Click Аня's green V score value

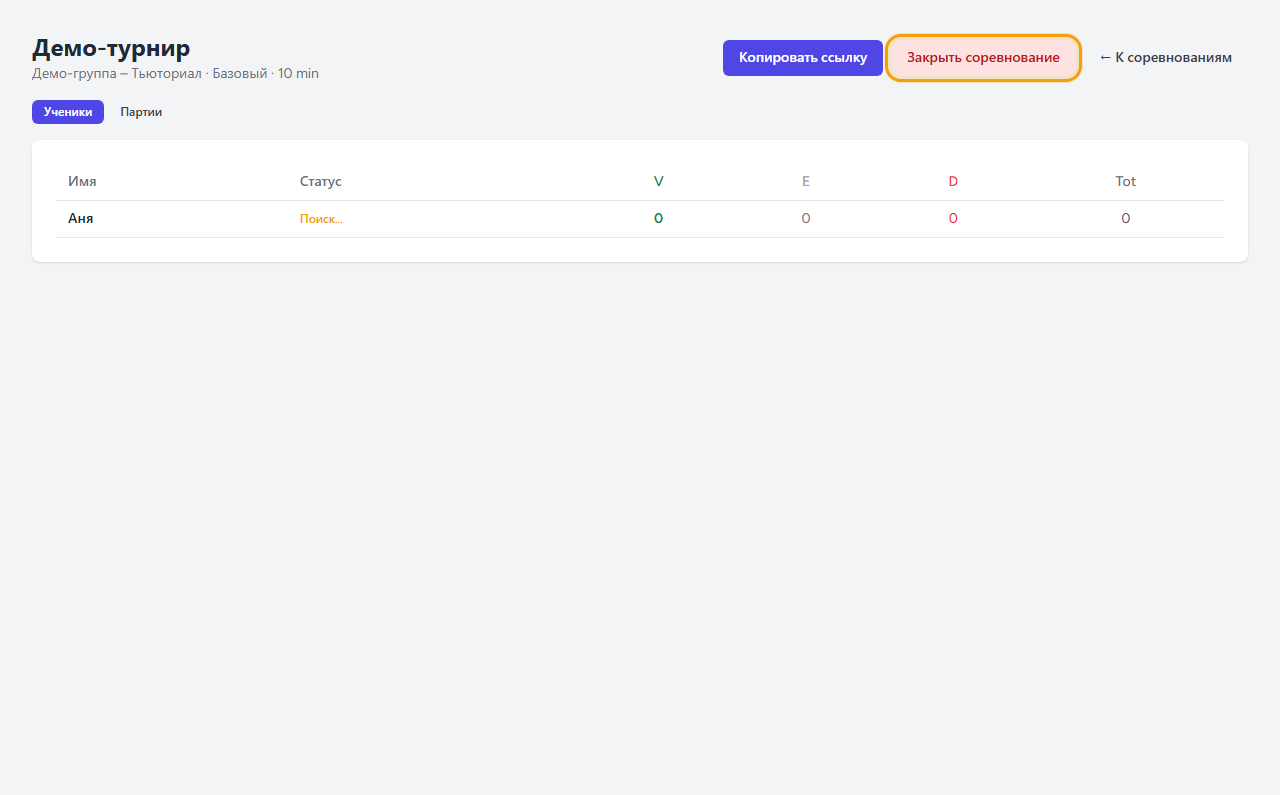[x=659, y=218]
